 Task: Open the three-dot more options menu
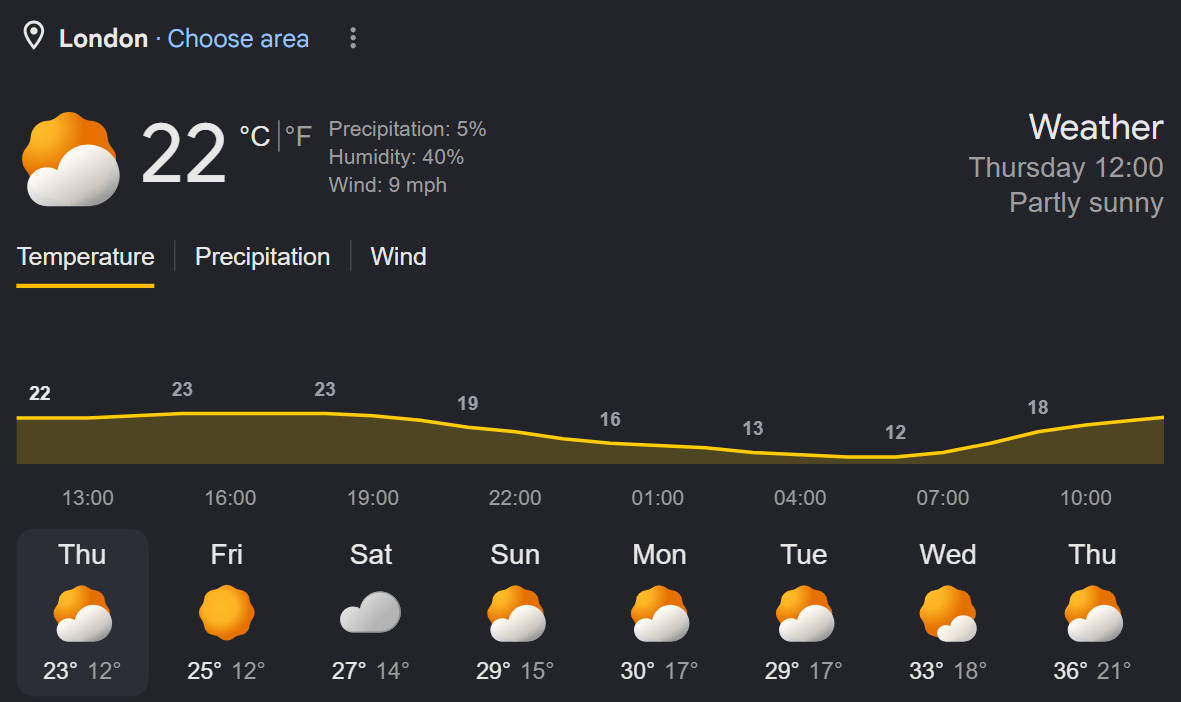(x=352, y=38)
